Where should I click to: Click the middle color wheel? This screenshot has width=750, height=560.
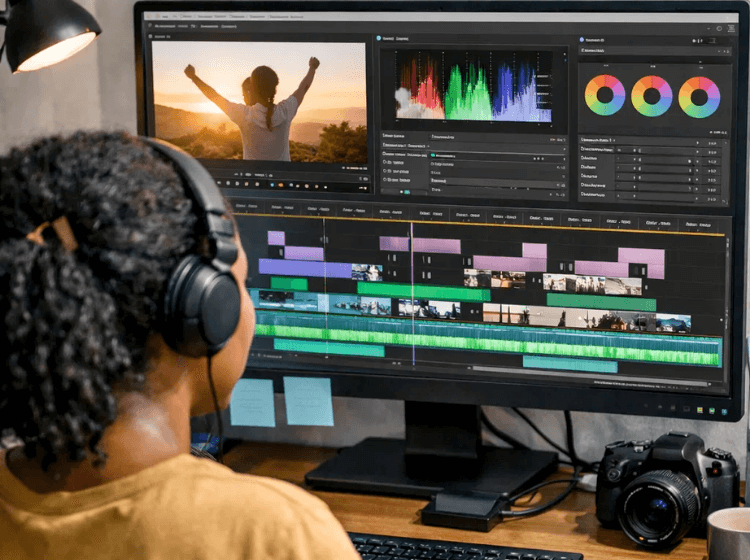(x=652, y=96)
